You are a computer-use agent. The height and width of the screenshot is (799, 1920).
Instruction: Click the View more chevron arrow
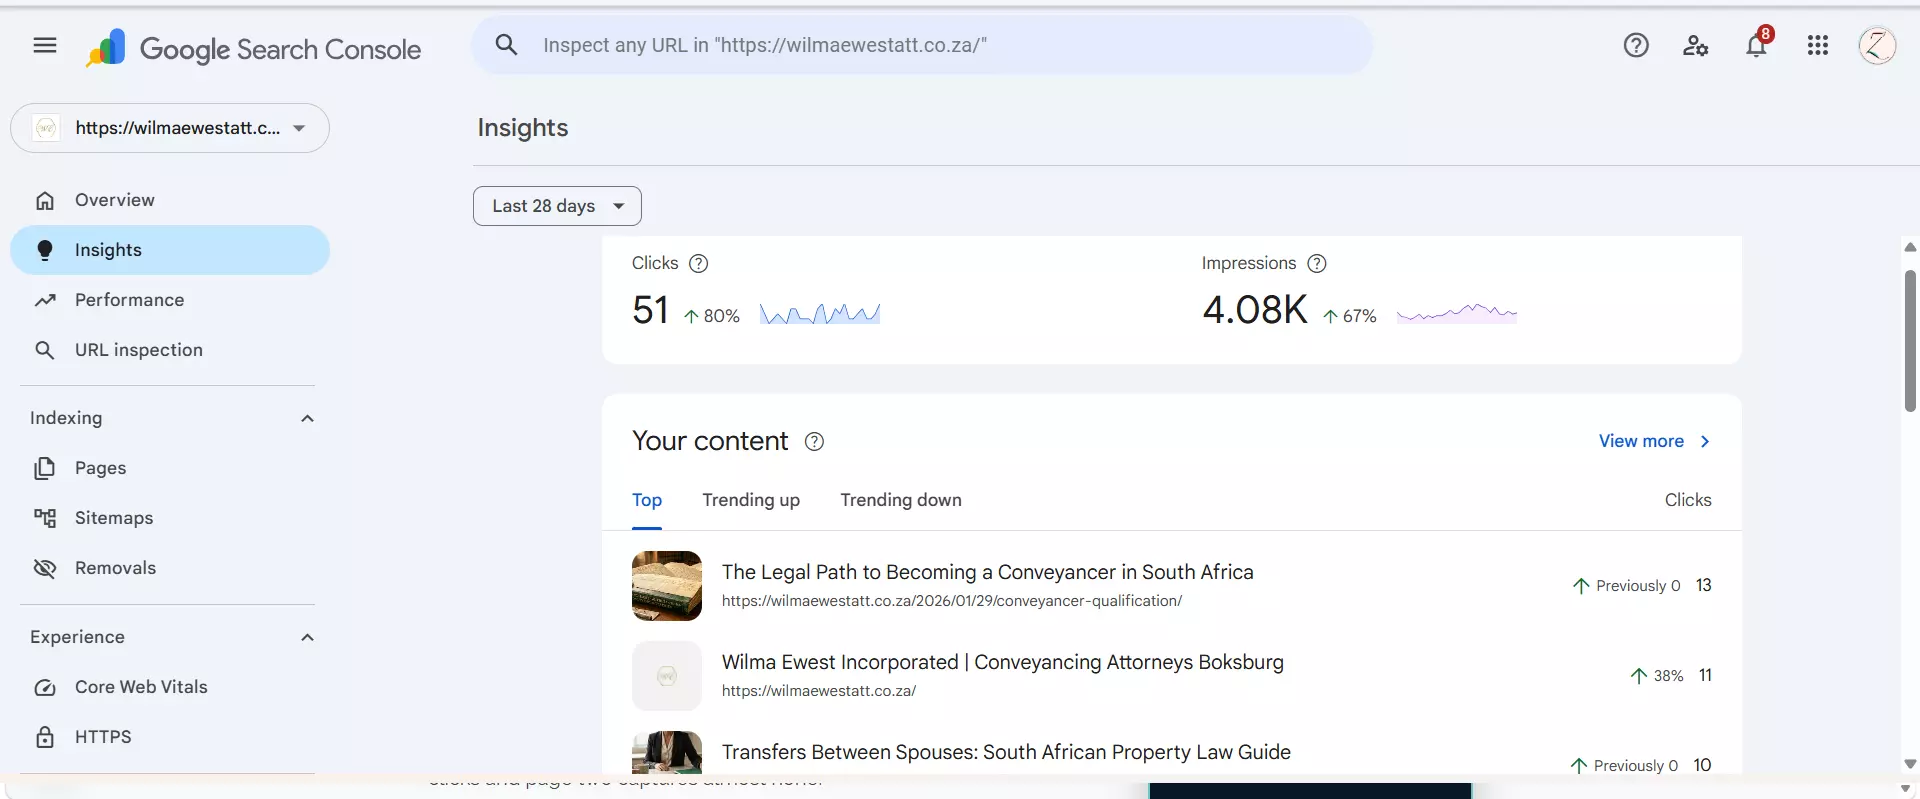point(1705,441)
